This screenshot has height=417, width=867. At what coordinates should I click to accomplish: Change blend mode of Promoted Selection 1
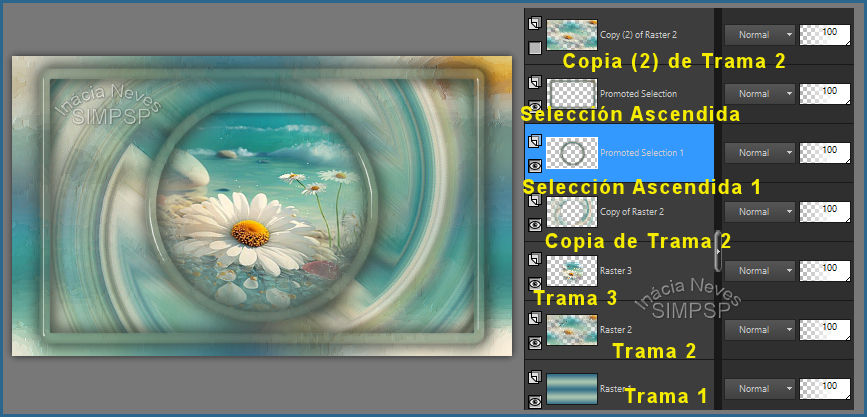760,153
